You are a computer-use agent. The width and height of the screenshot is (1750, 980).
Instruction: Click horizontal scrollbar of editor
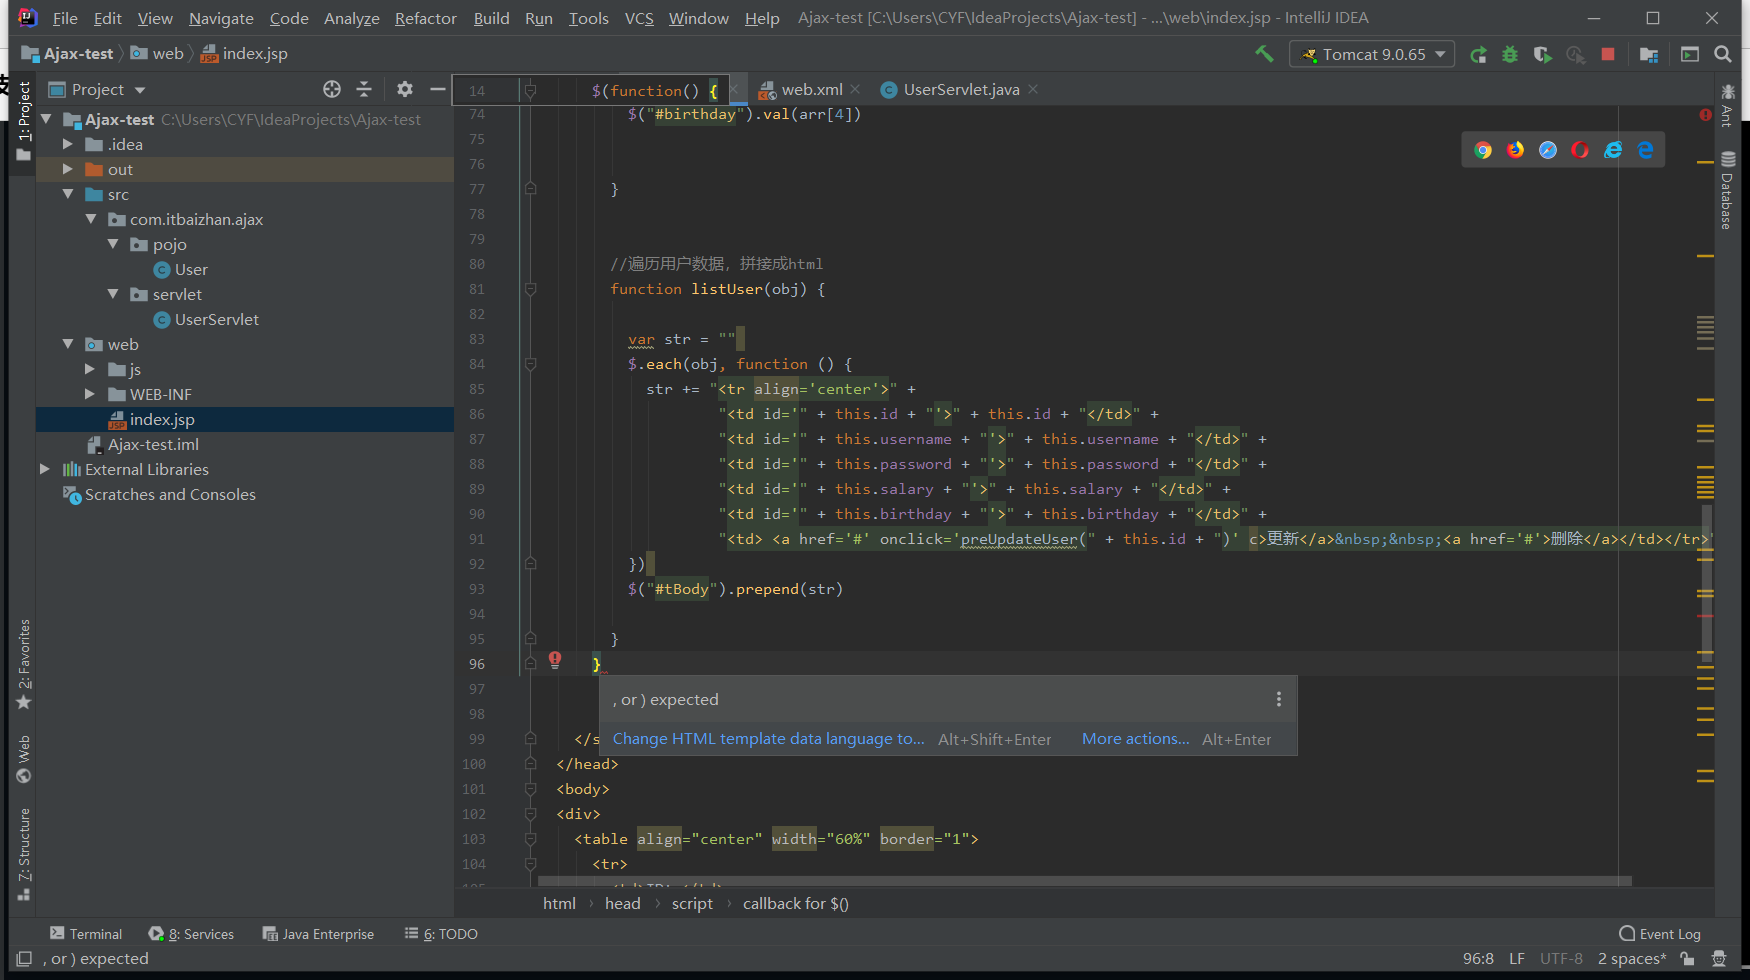1085,881
